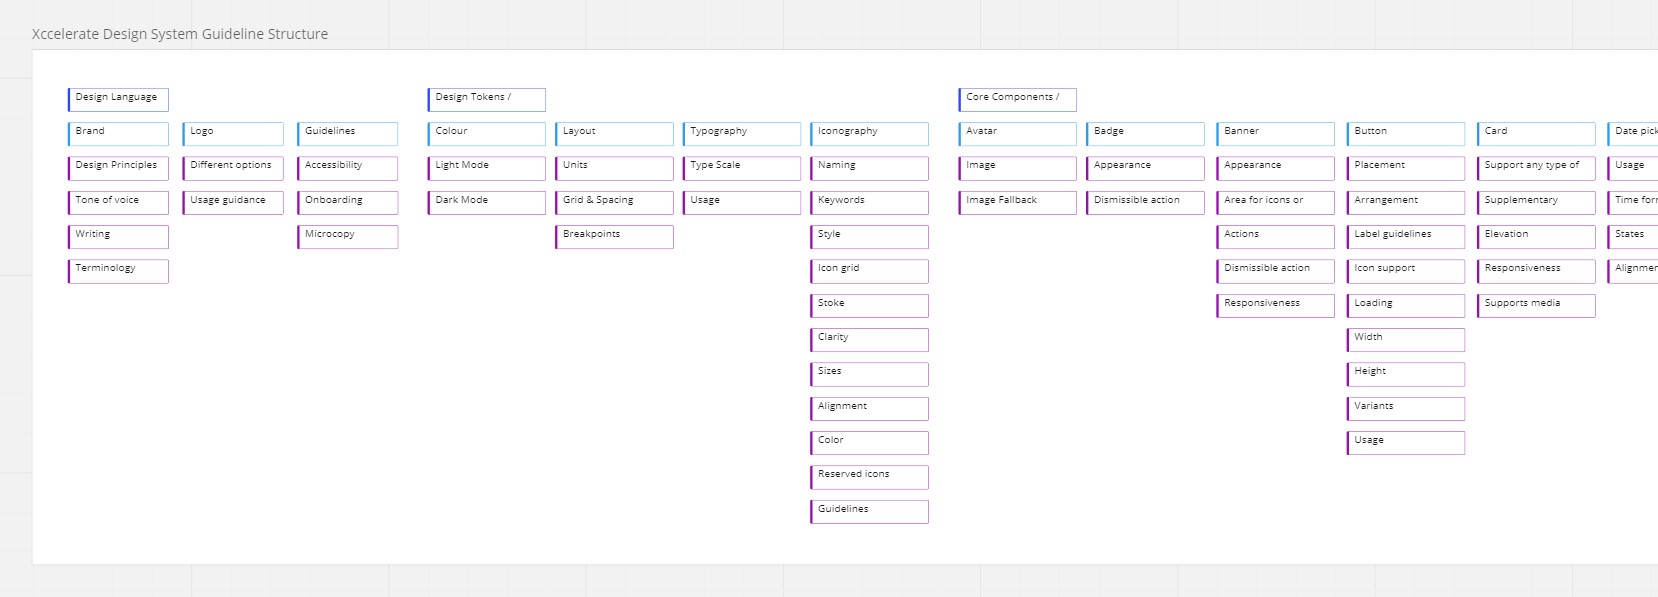The image size is (1658, 597).
Task: Click the Area for icons or card
Action: point(1275,203)
